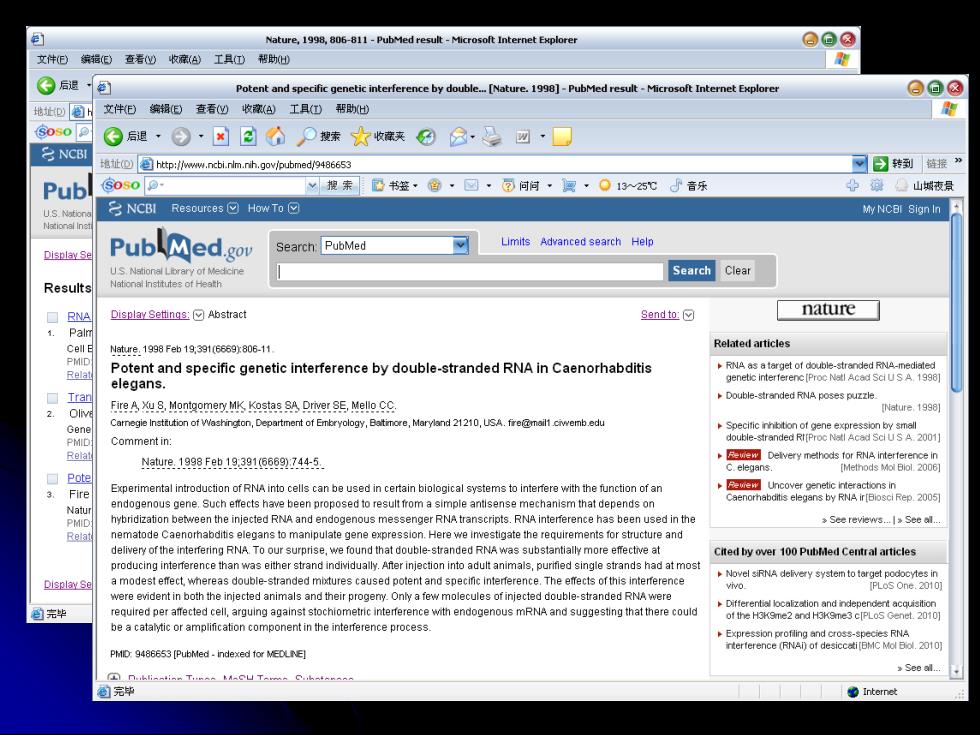Click the Refresh page icon

[248, 136]
